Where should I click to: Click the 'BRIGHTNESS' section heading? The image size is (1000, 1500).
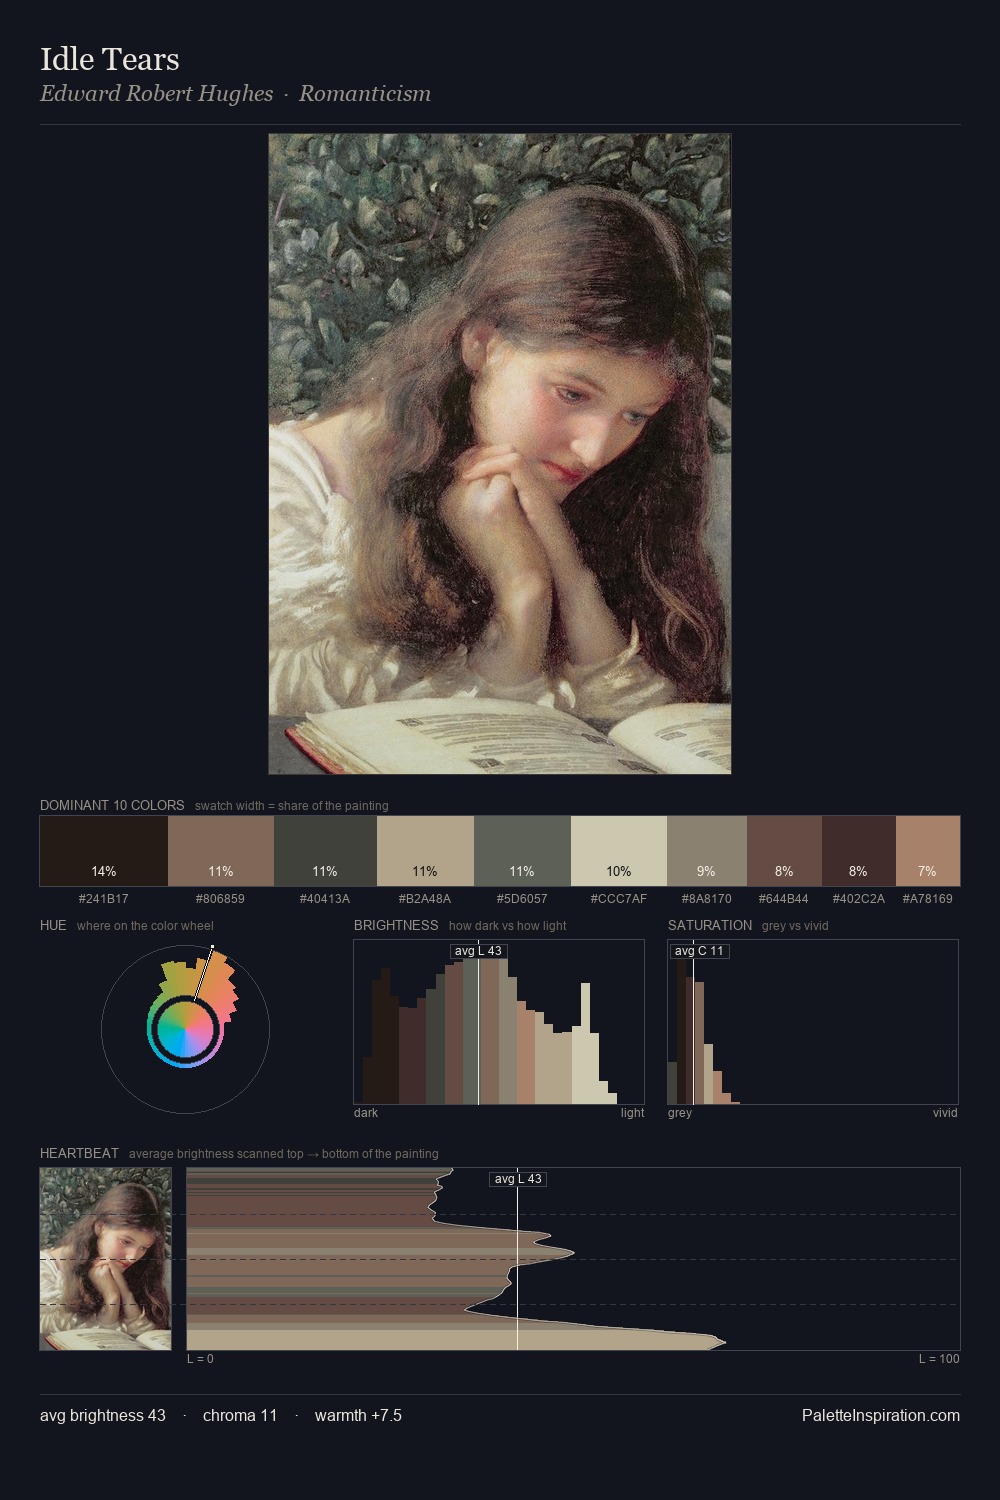tap(396, 925)
